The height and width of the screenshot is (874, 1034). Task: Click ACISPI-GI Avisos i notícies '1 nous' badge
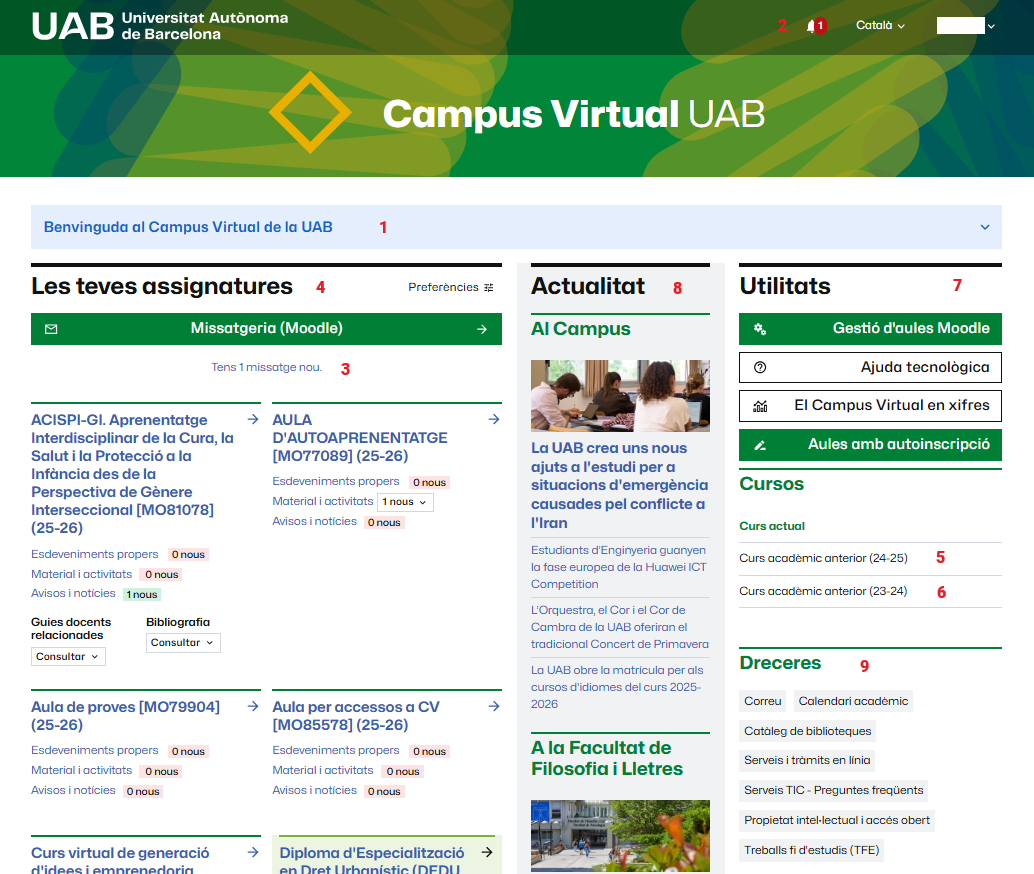(x=142, y=595)
